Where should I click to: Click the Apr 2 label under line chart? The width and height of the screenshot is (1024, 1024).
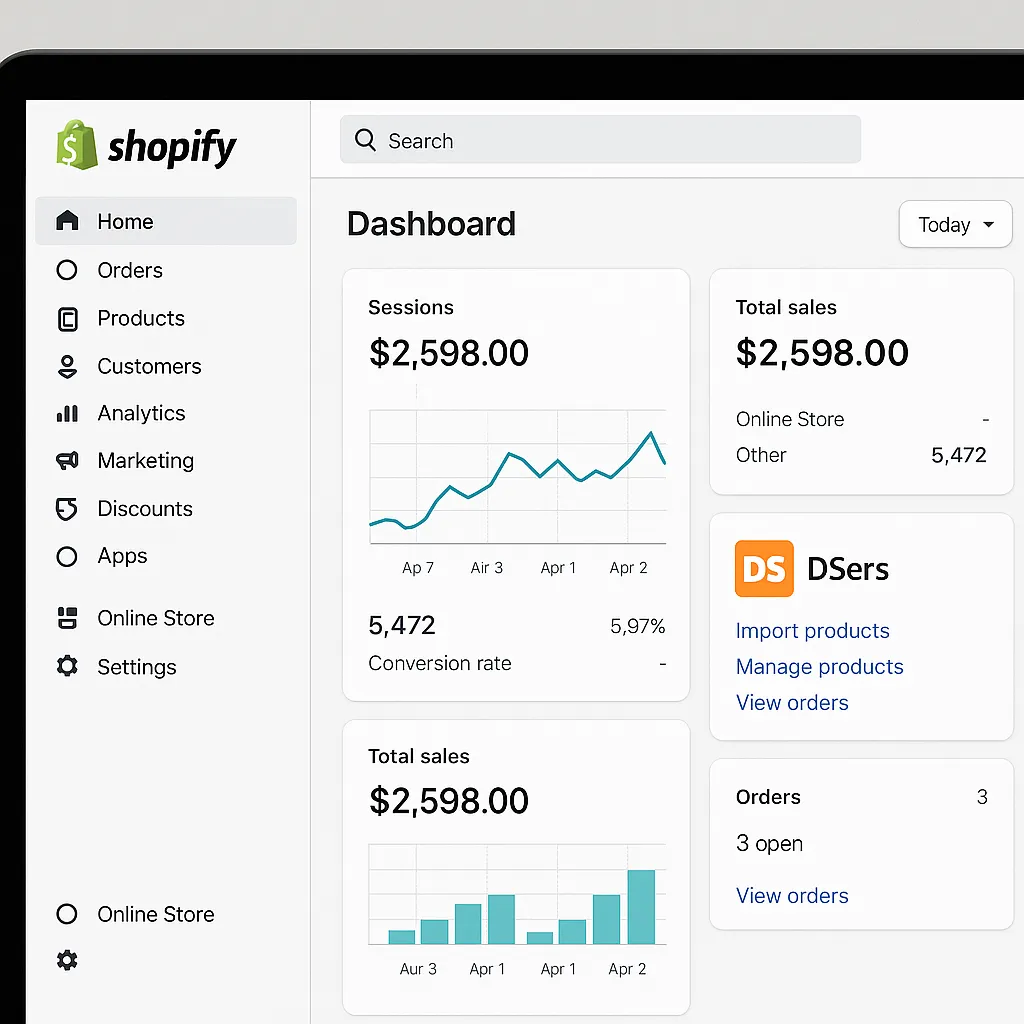coord(628,568)
